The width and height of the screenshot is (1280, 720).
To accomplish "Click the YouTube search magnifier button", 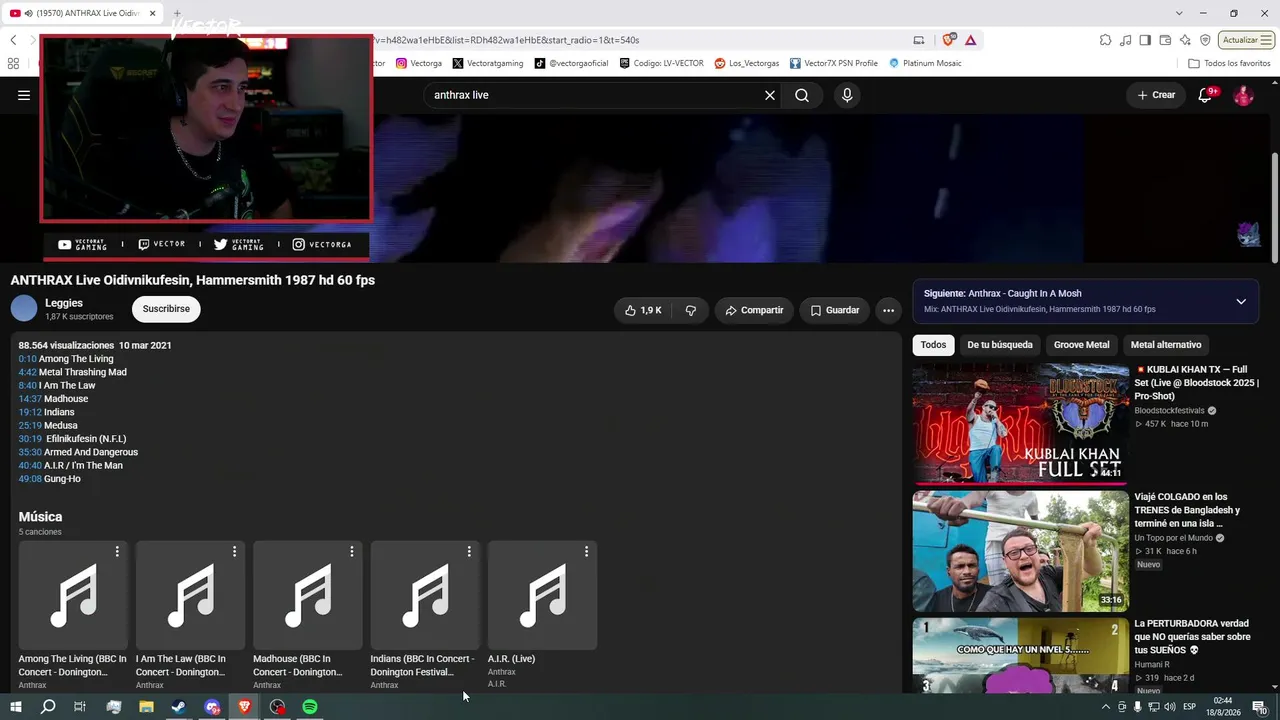I will coord(802,95).
